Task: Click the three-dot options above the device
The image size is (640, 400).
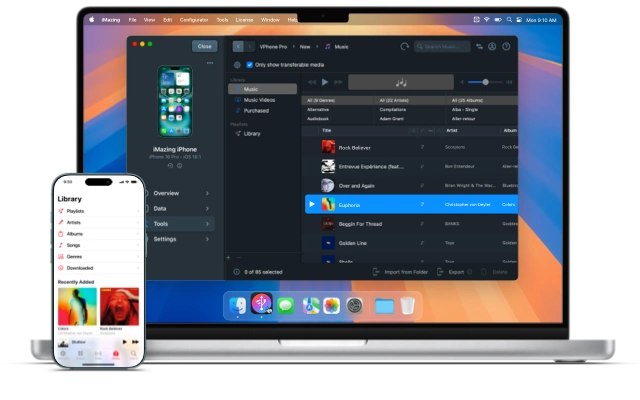Action: (209, 63)
